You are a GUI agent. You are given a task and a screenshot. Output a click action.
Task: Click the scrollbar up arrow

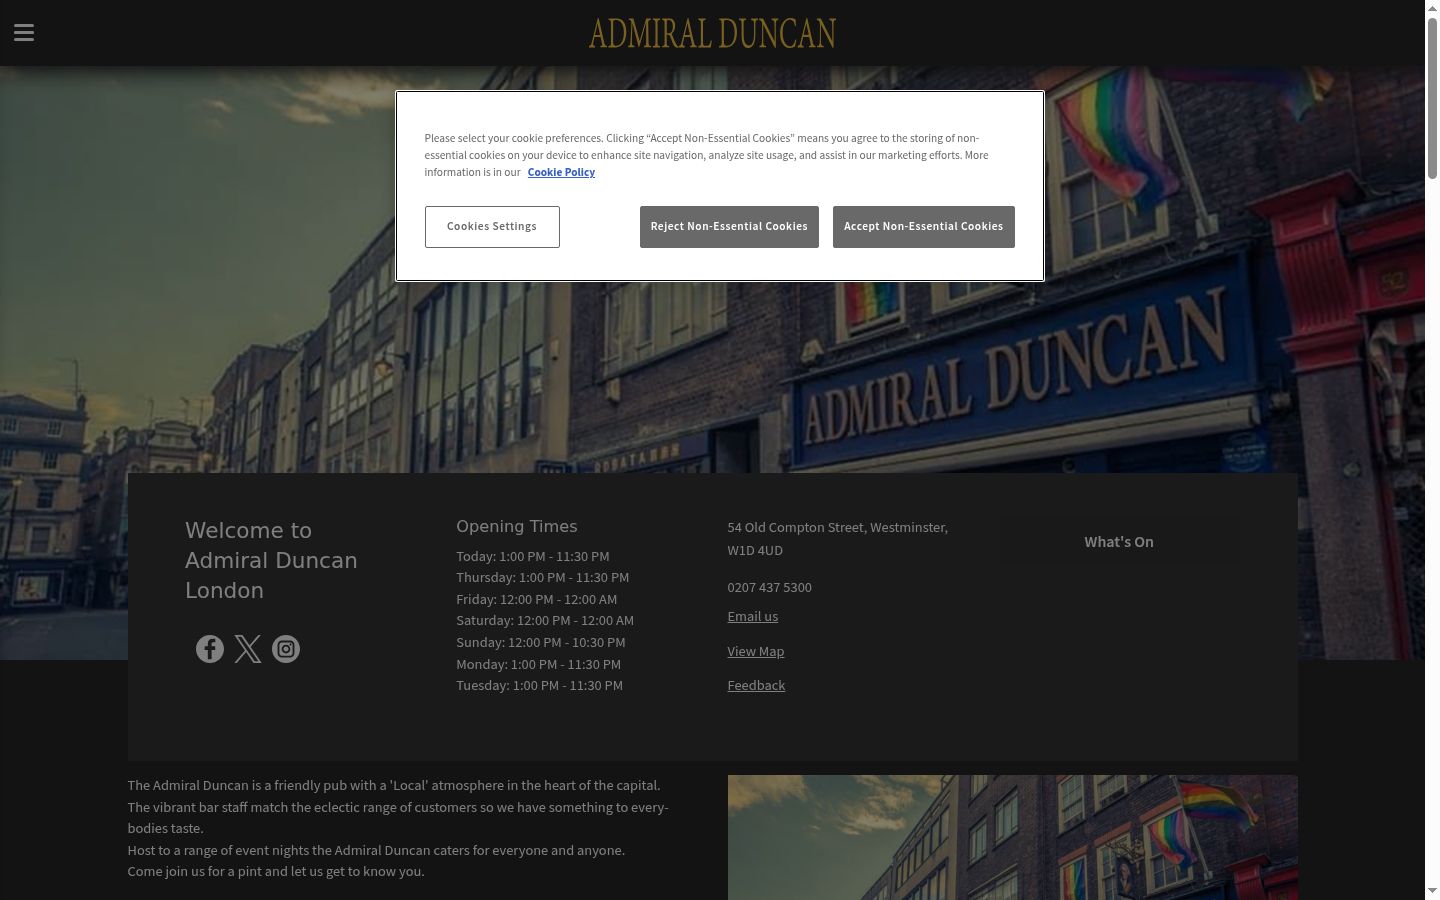tap(1432, 8)
